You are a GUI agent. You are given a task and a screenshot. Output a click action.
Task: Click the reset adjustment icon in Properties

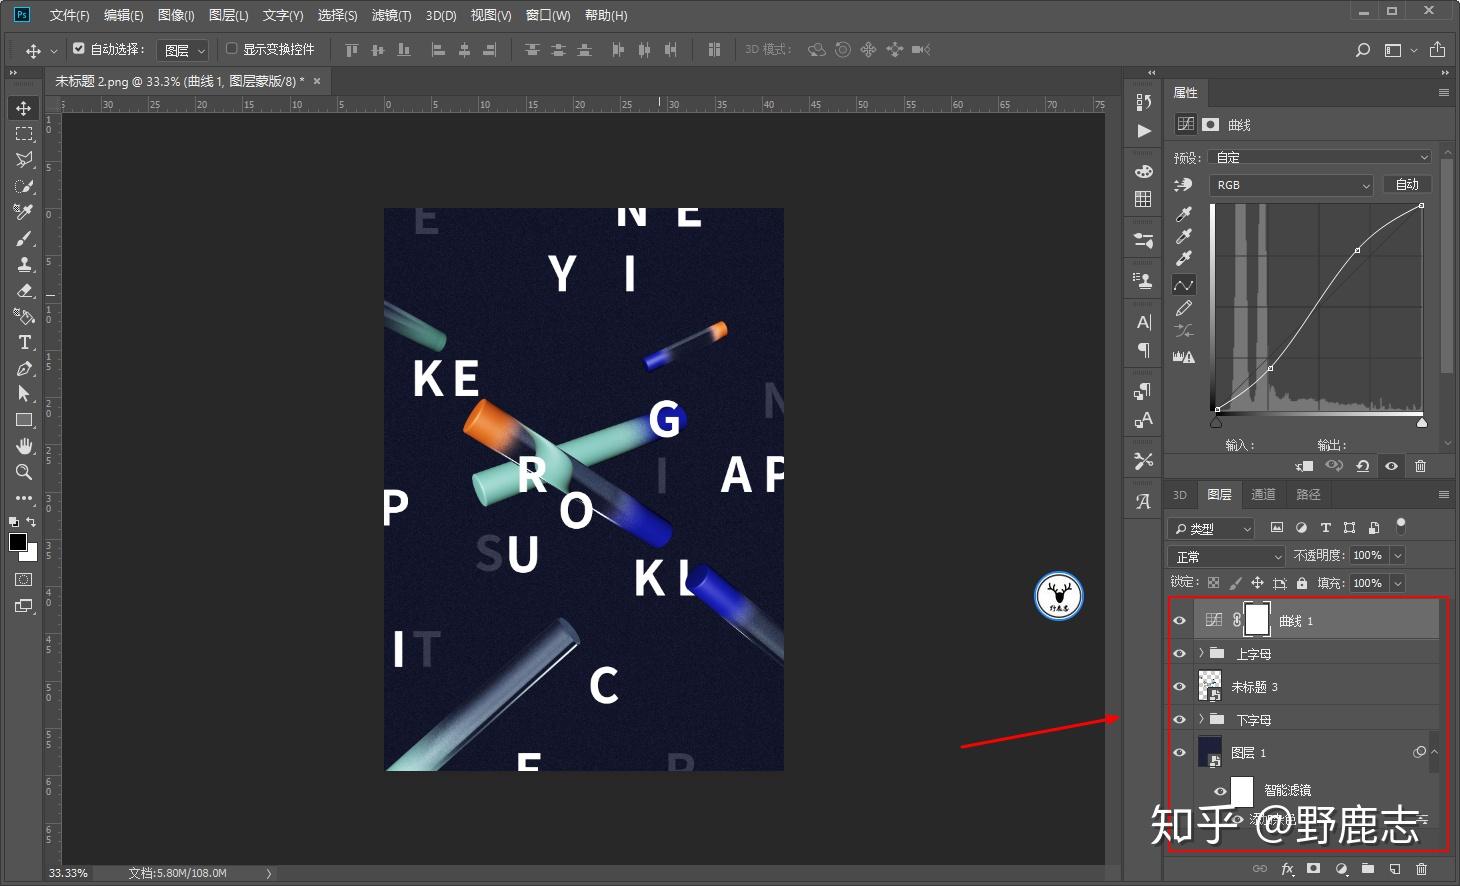(x=1362, y=466)
